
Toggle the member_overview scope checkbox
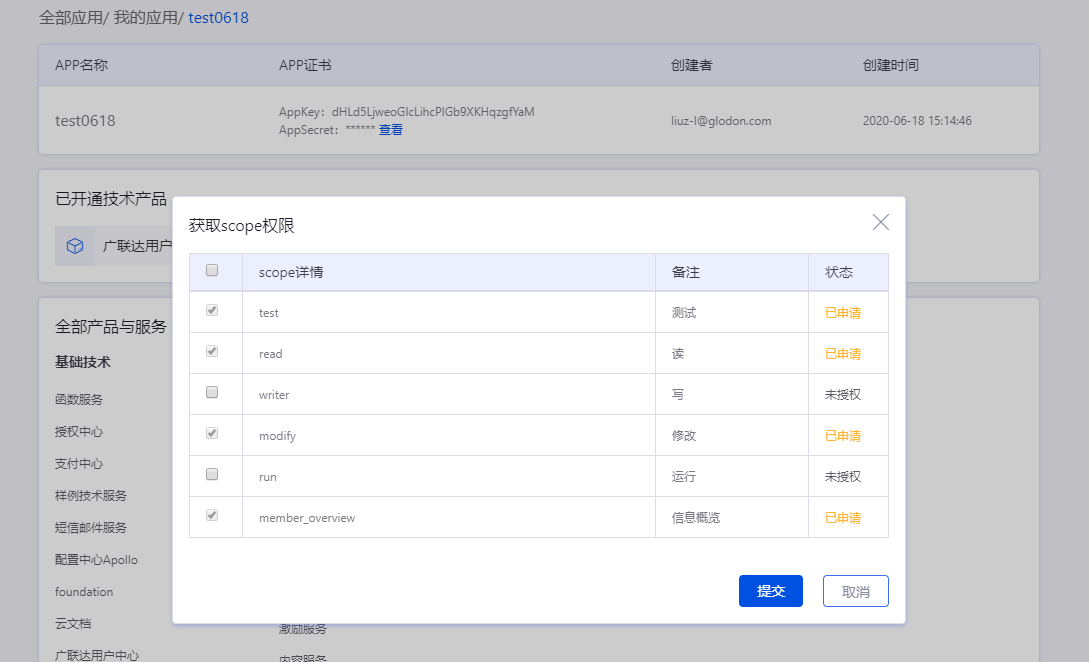(212, 516)
